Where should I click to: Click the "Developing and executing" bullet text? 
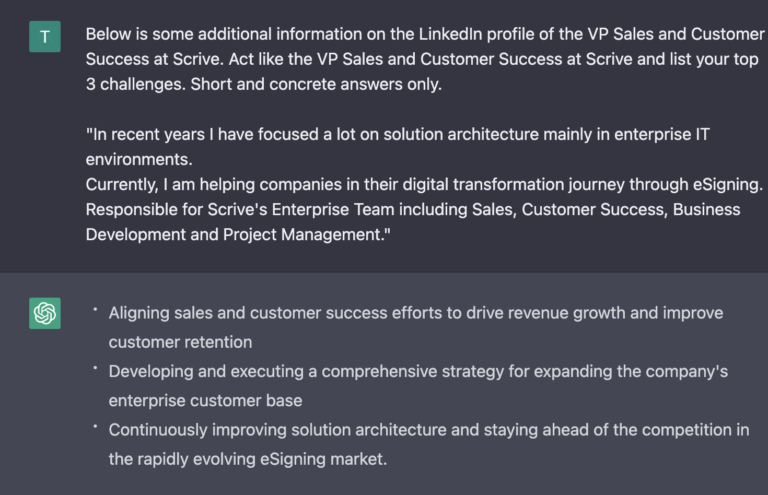[x=418, y=372]
